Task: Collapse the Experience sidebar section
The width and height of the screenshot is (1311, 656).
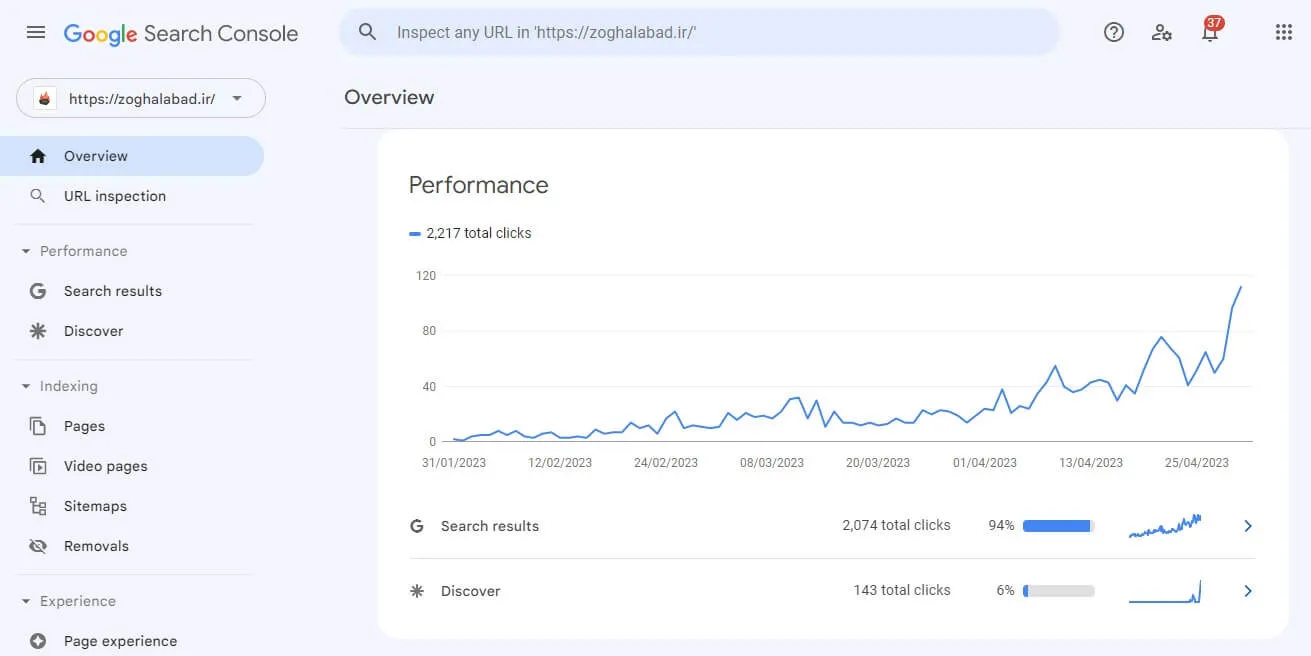Action: [x=26, y=601]
